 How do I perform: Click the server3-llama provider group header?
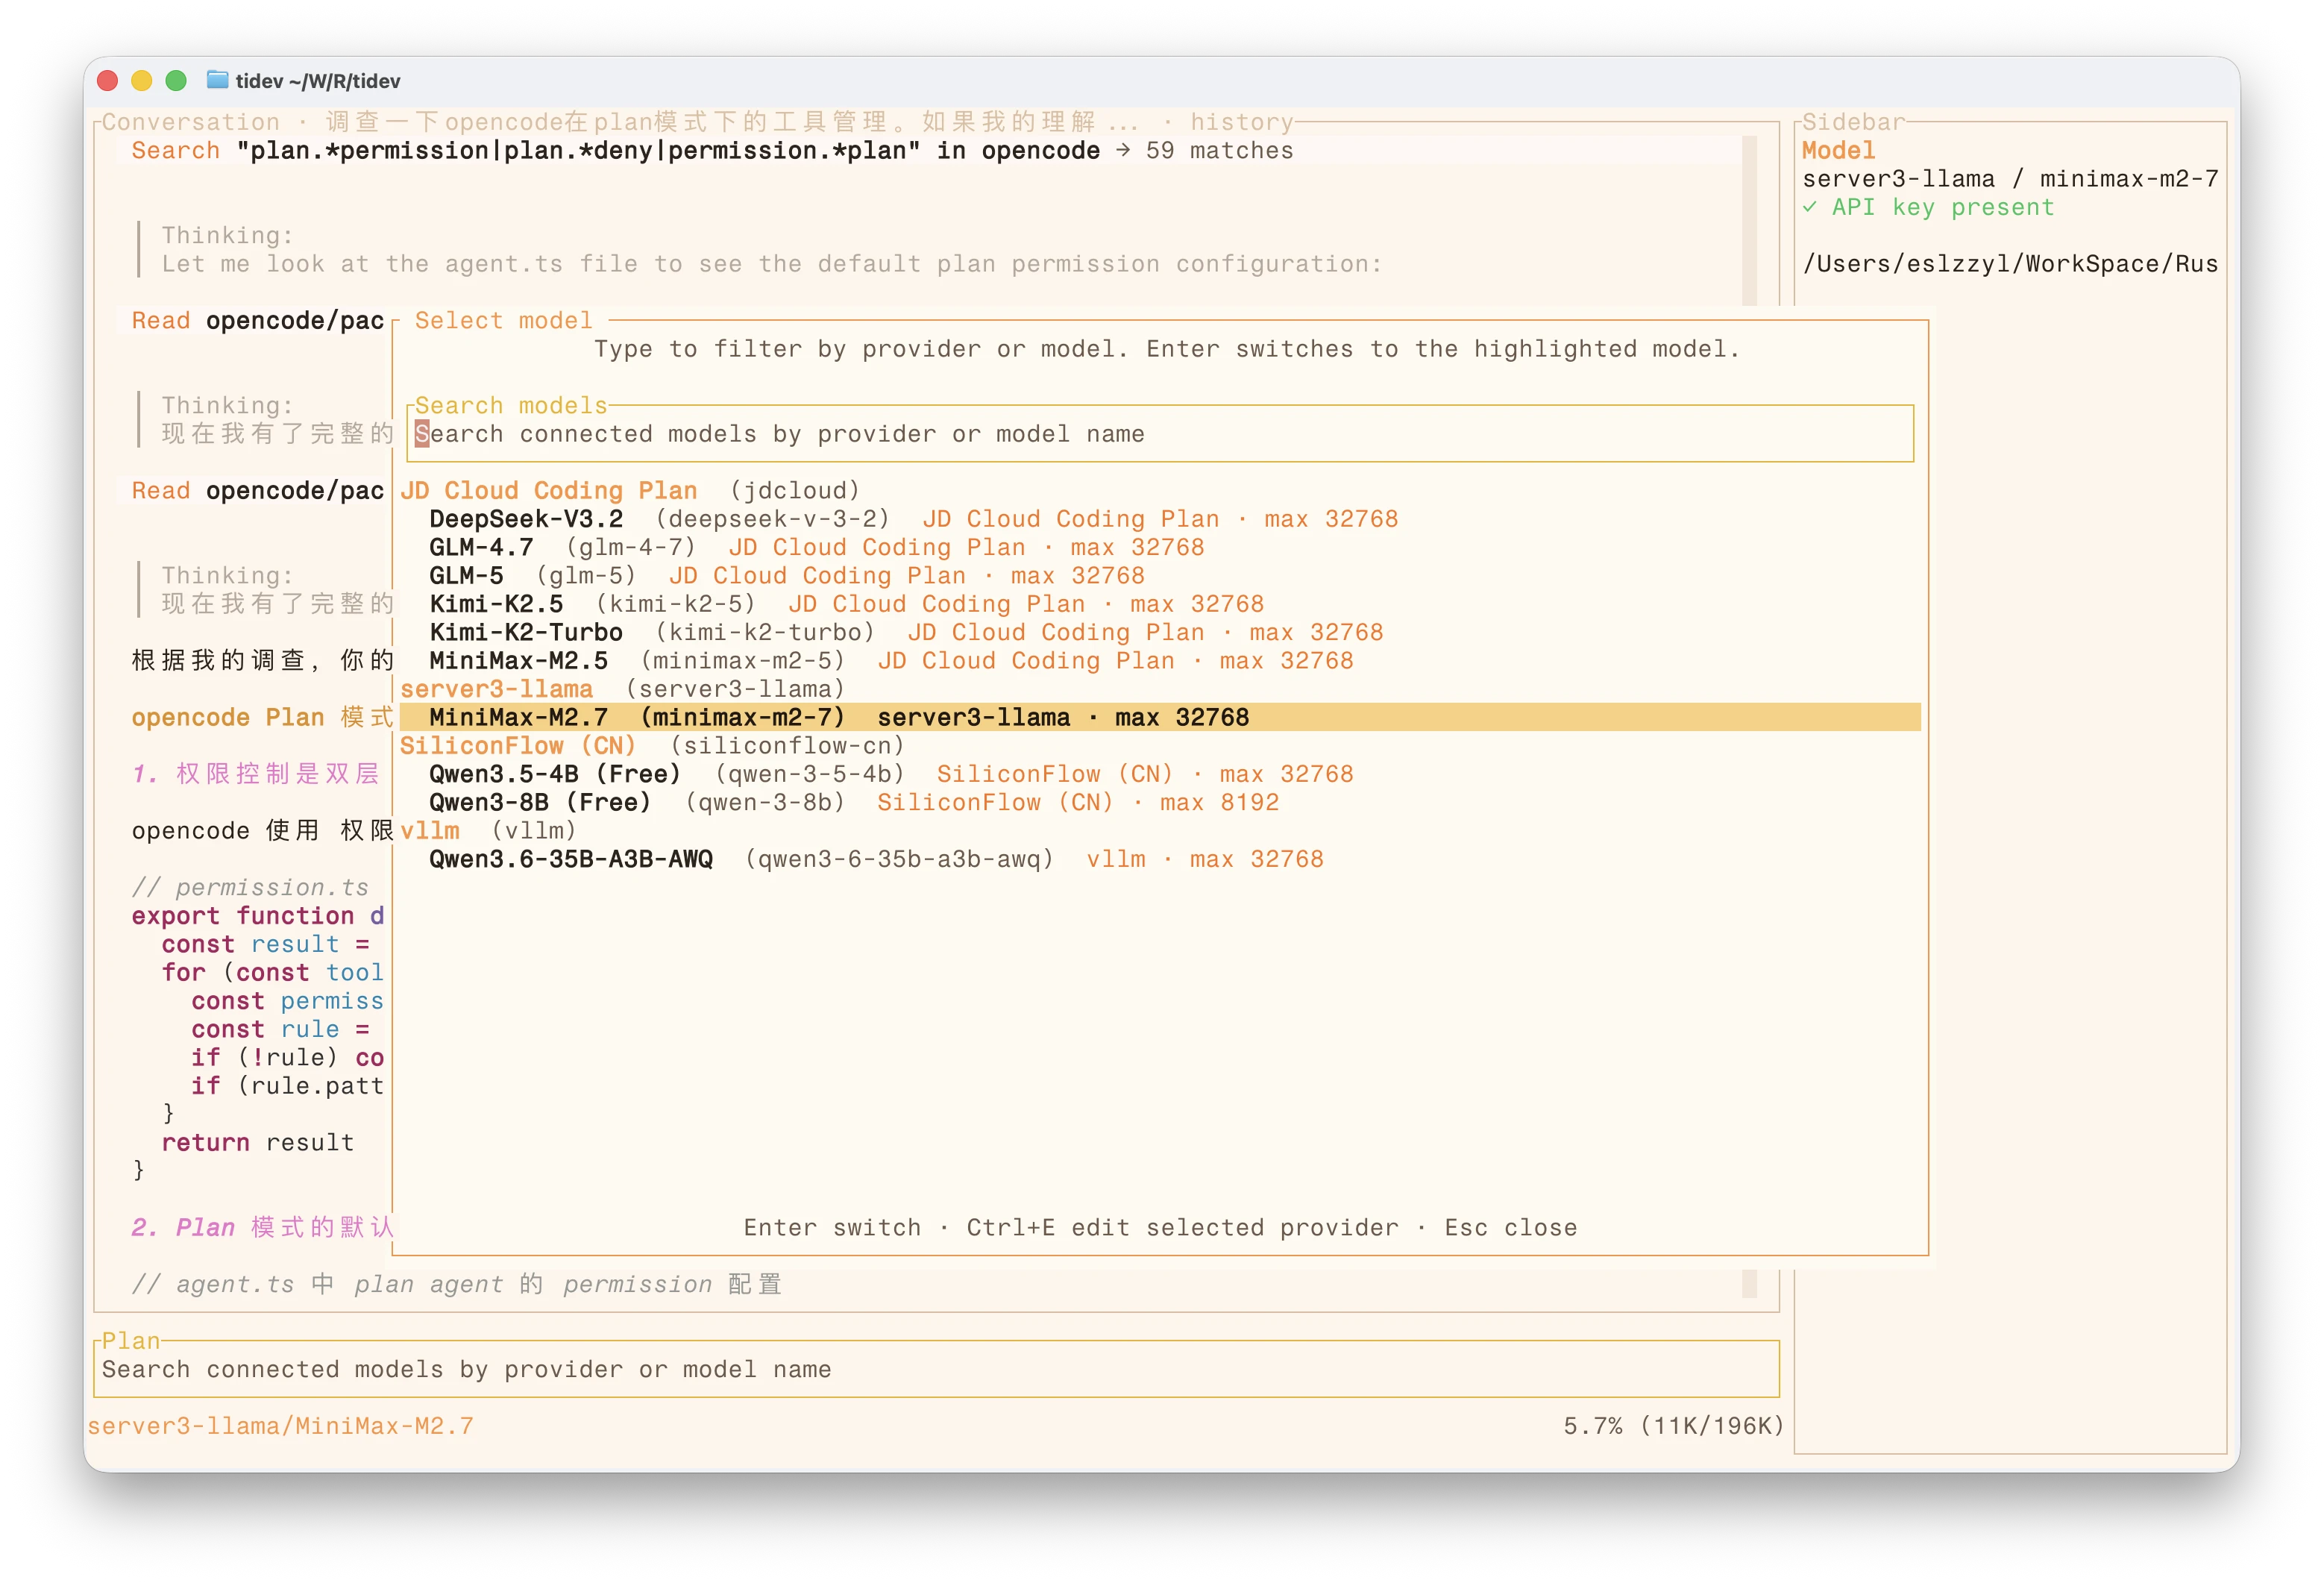(497, 689)
